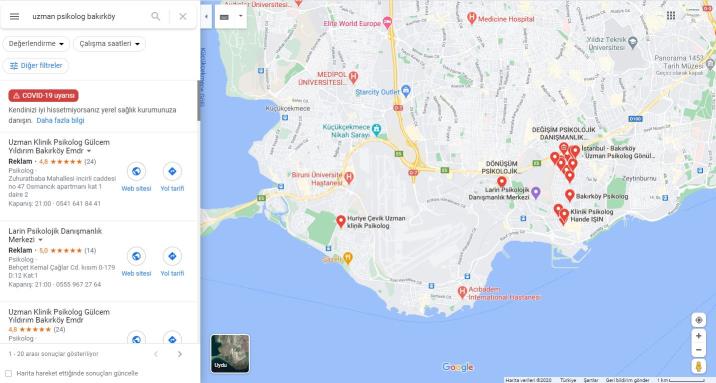Go to next results page arrow
The width and height of the screenshot is (716, 383).
180,354
